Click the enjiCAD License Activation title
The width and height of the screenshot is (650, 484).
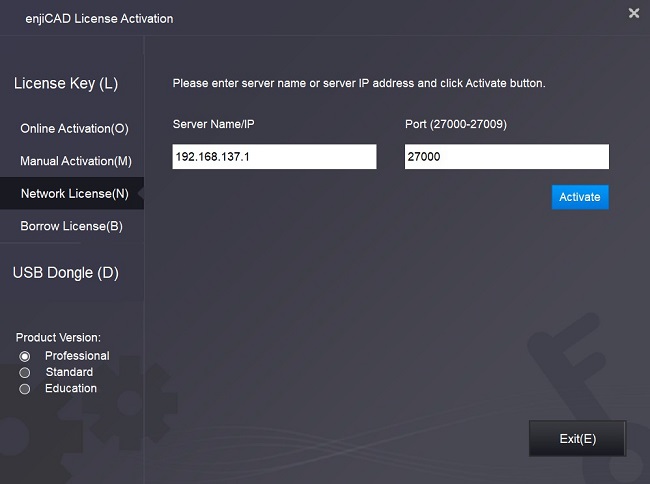[x=99, y=19]
